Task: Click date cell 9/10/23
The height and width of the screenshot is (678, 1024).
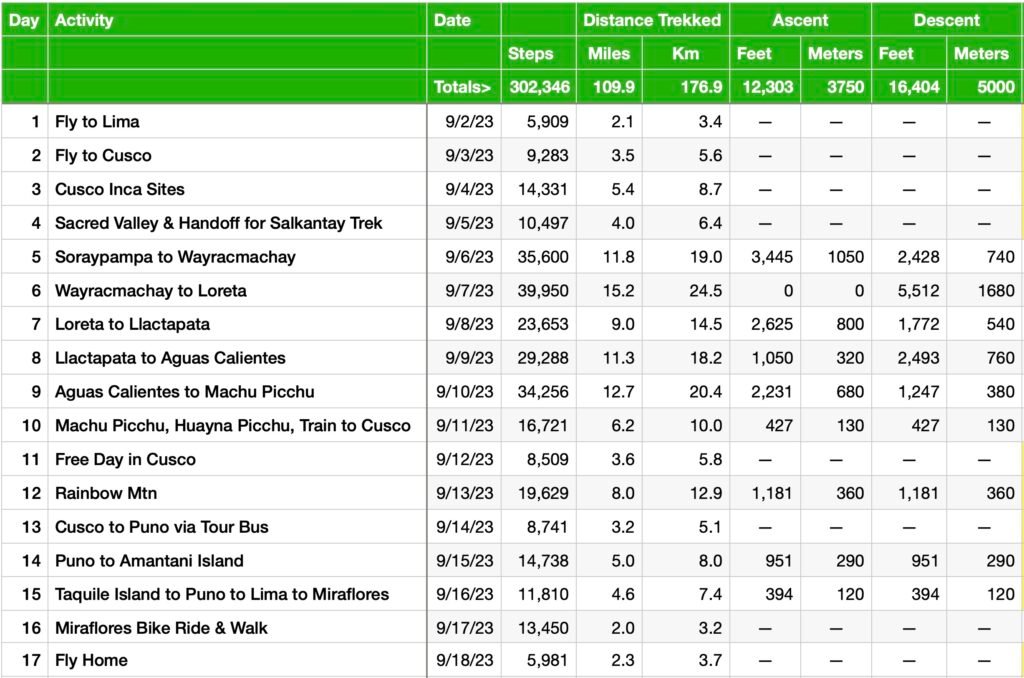Action: tap(464, 392)
